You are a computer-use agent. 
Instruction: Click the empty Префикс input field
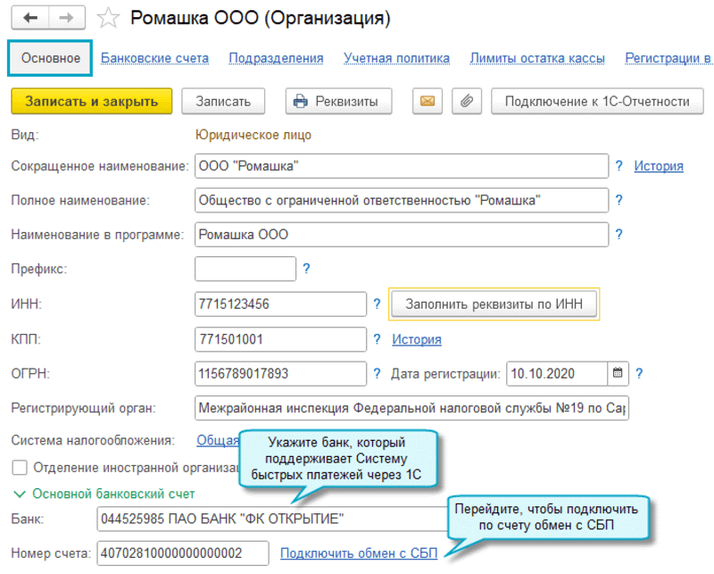[x=245, y=269]
